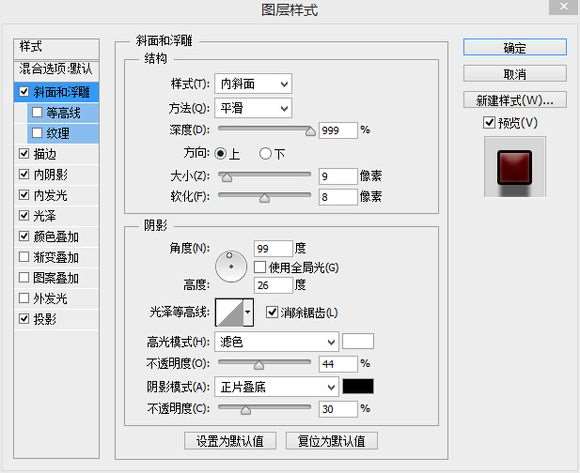
Task: Open 光泽 settings by its label
Action: pos(45,216)
